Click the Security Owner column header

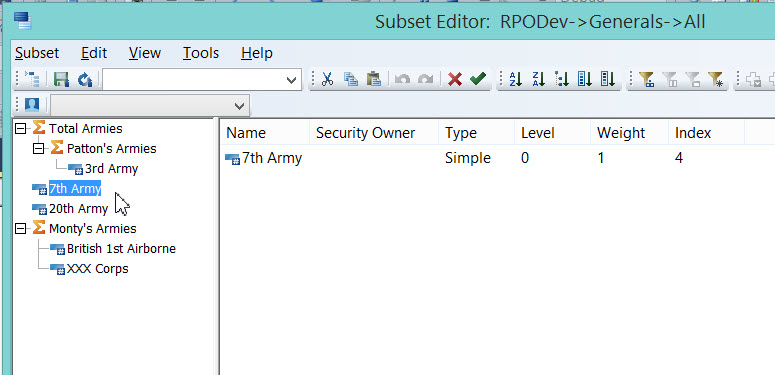(374, 133)
